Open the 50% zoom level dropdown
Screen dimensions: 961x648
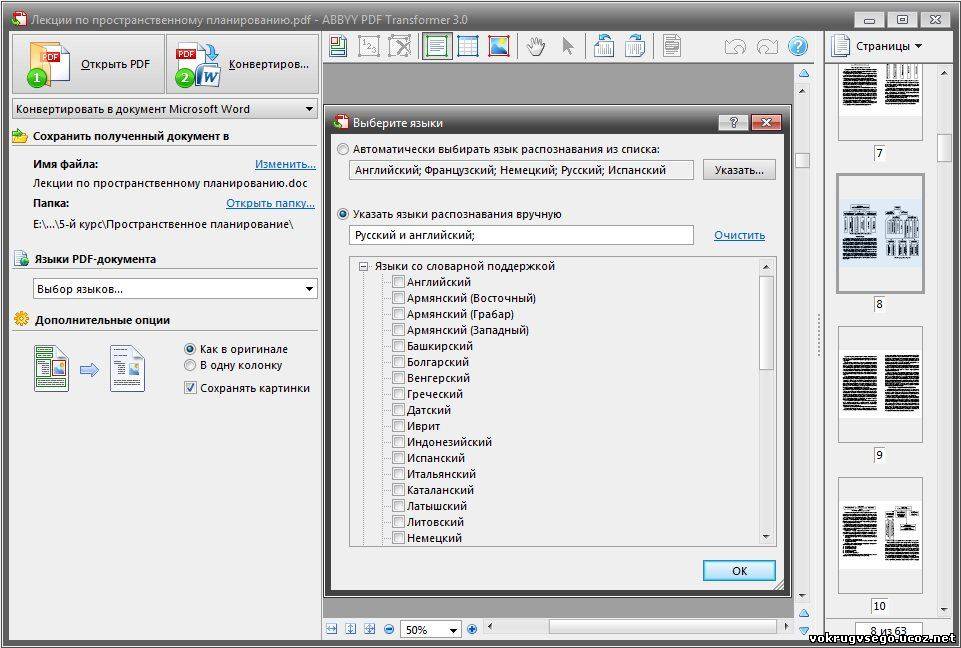click(x=453, y=630)
